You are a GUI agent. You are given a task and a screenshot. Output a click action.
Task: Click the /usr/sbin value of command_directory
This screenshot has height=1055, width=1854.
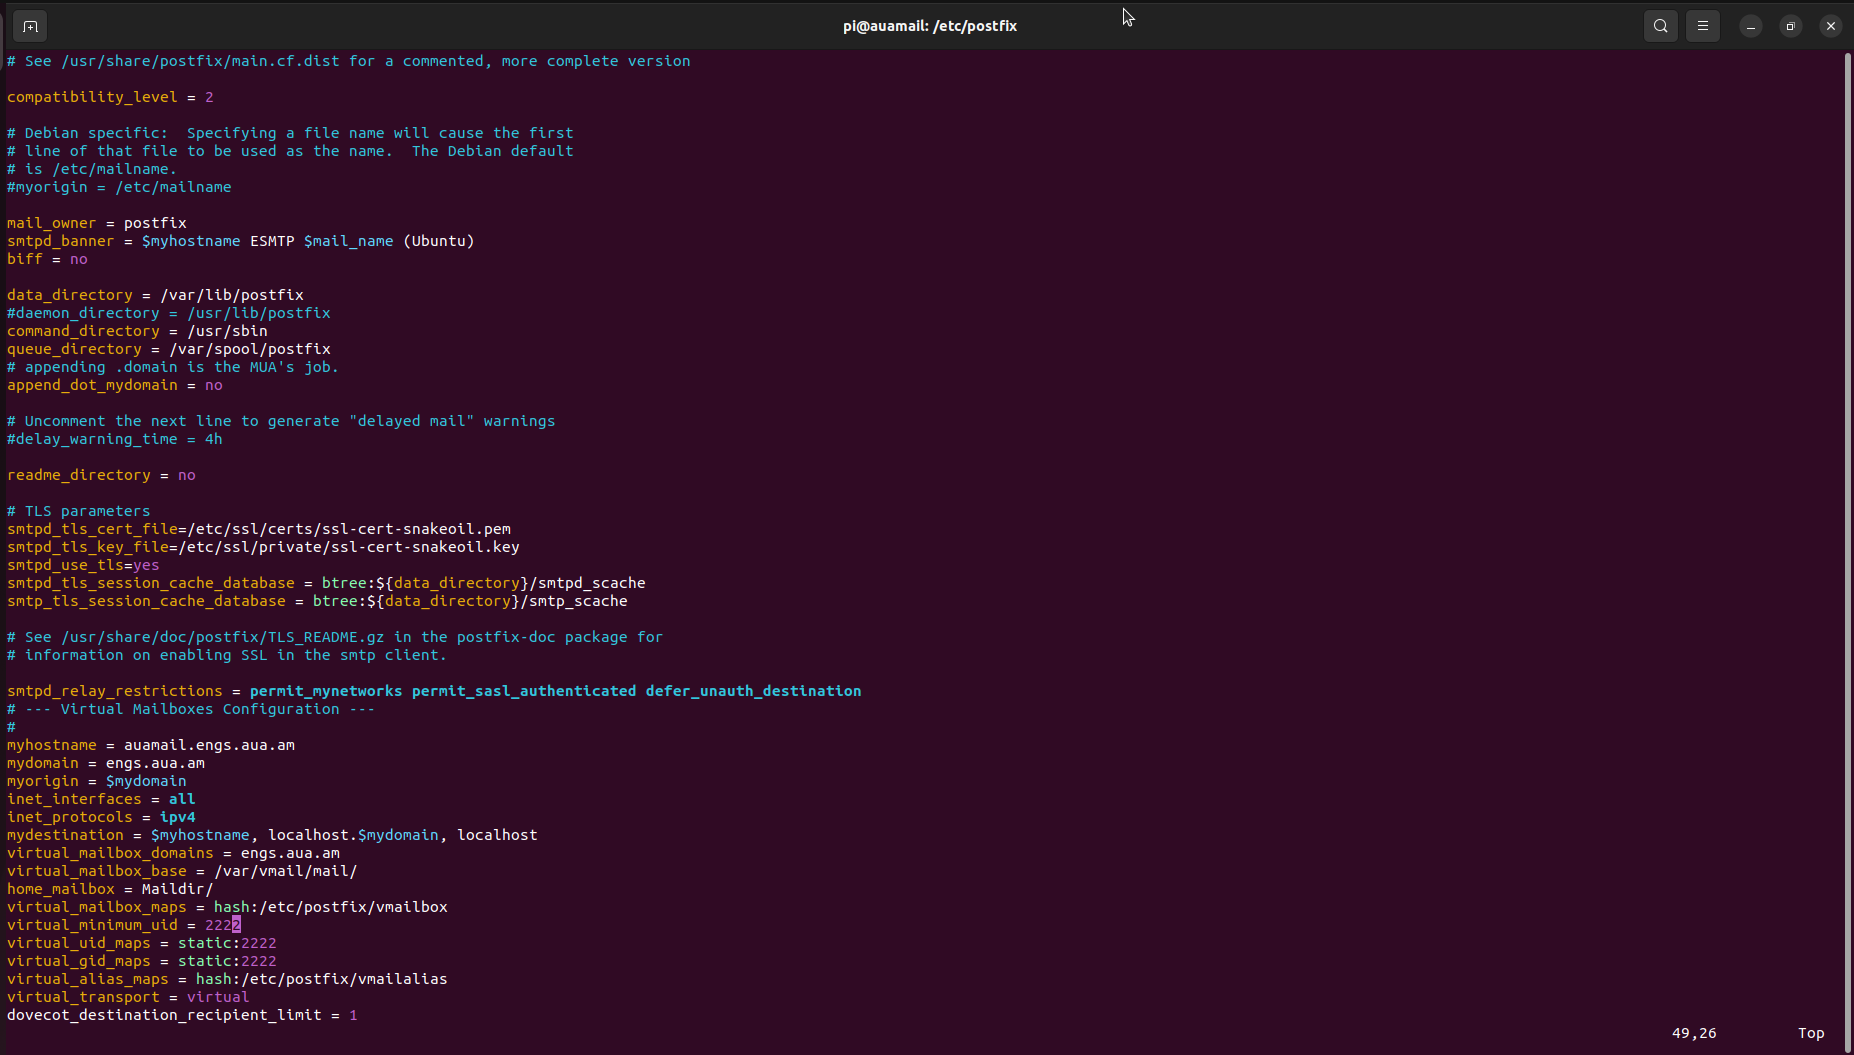pyautogui.click(x=227, y=331)
